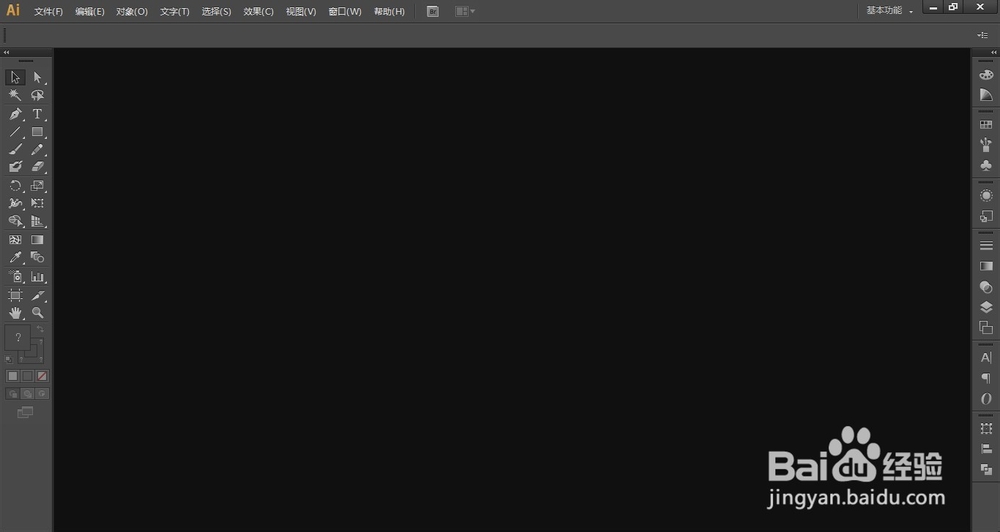The height and width of the screenshot is (532, 1000).
Task: Open the 效果(C) menu
Action: tap(258, 11)
